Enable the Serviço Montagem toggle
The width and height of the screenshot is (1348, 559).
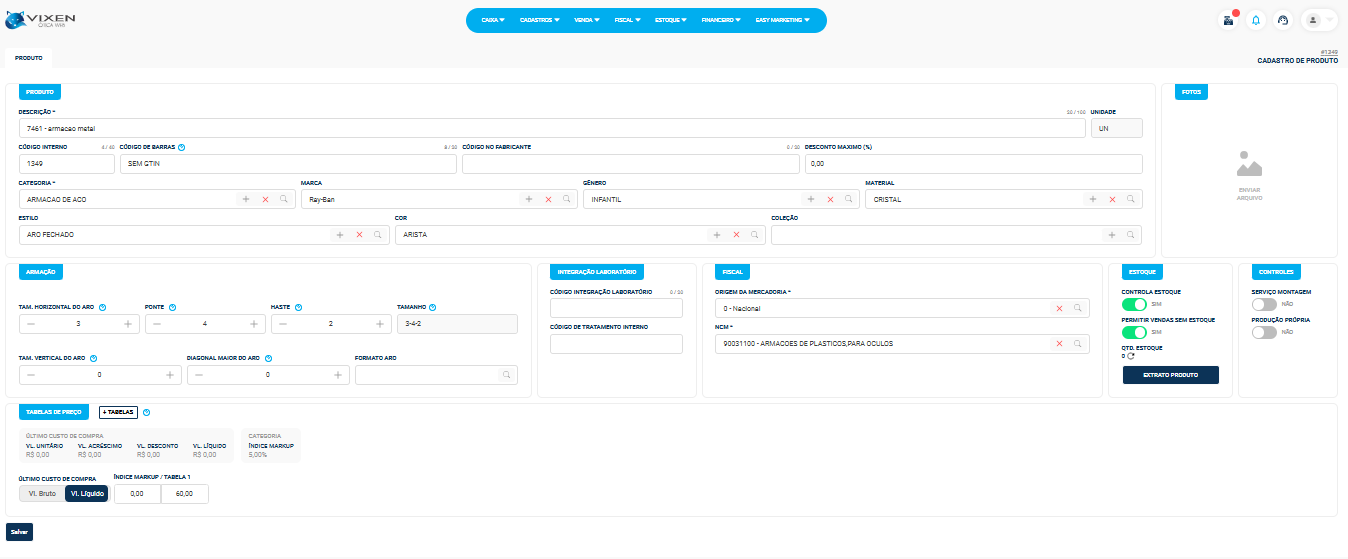[x=1264, y=304]
